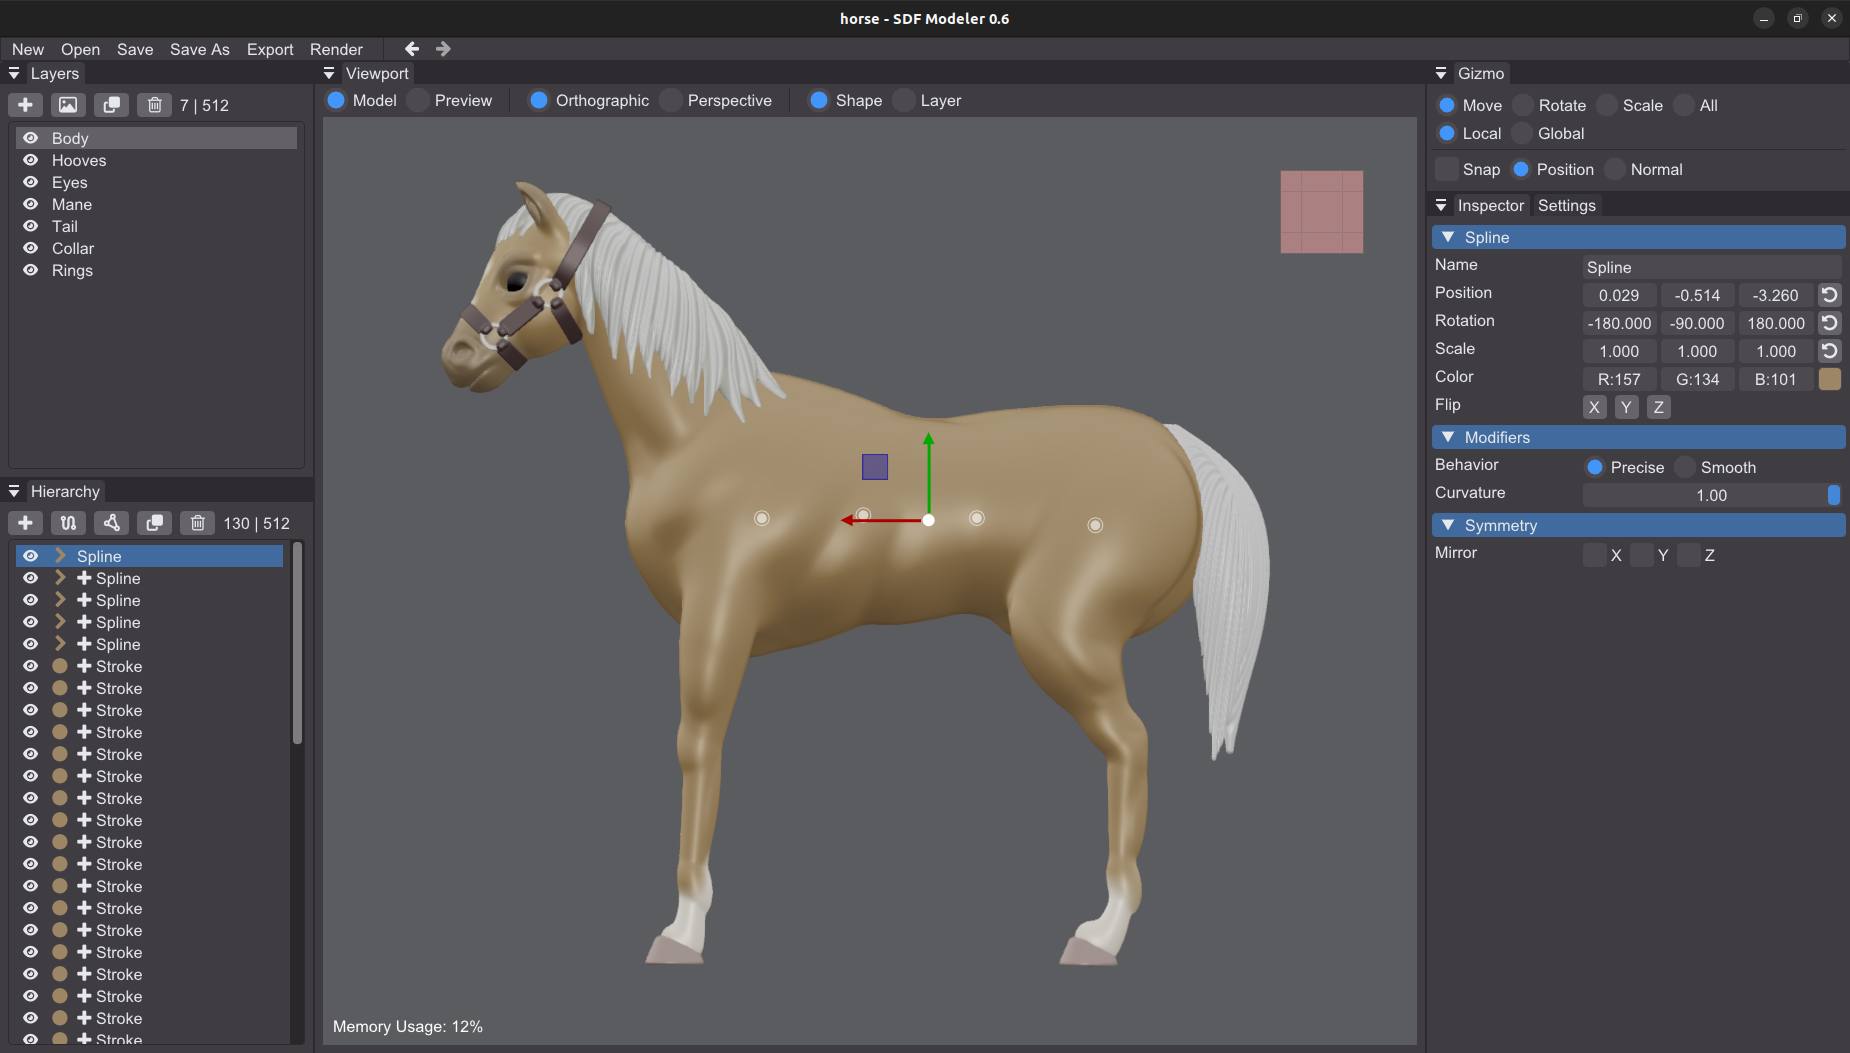The height and width of the screenshot is (1053, 1850).
Task: Duplicate the selected layer
Action: tap(111, 105)
